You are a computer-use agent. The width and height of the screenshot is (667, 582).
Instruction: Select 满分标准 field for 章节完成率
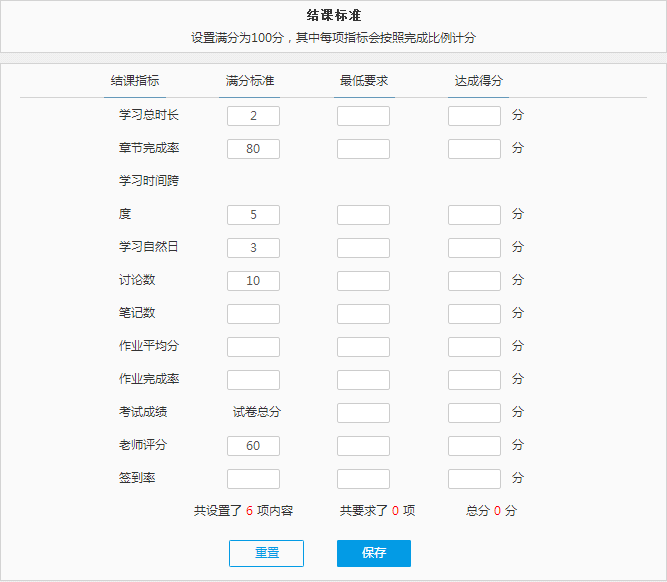tap(254, 149)
